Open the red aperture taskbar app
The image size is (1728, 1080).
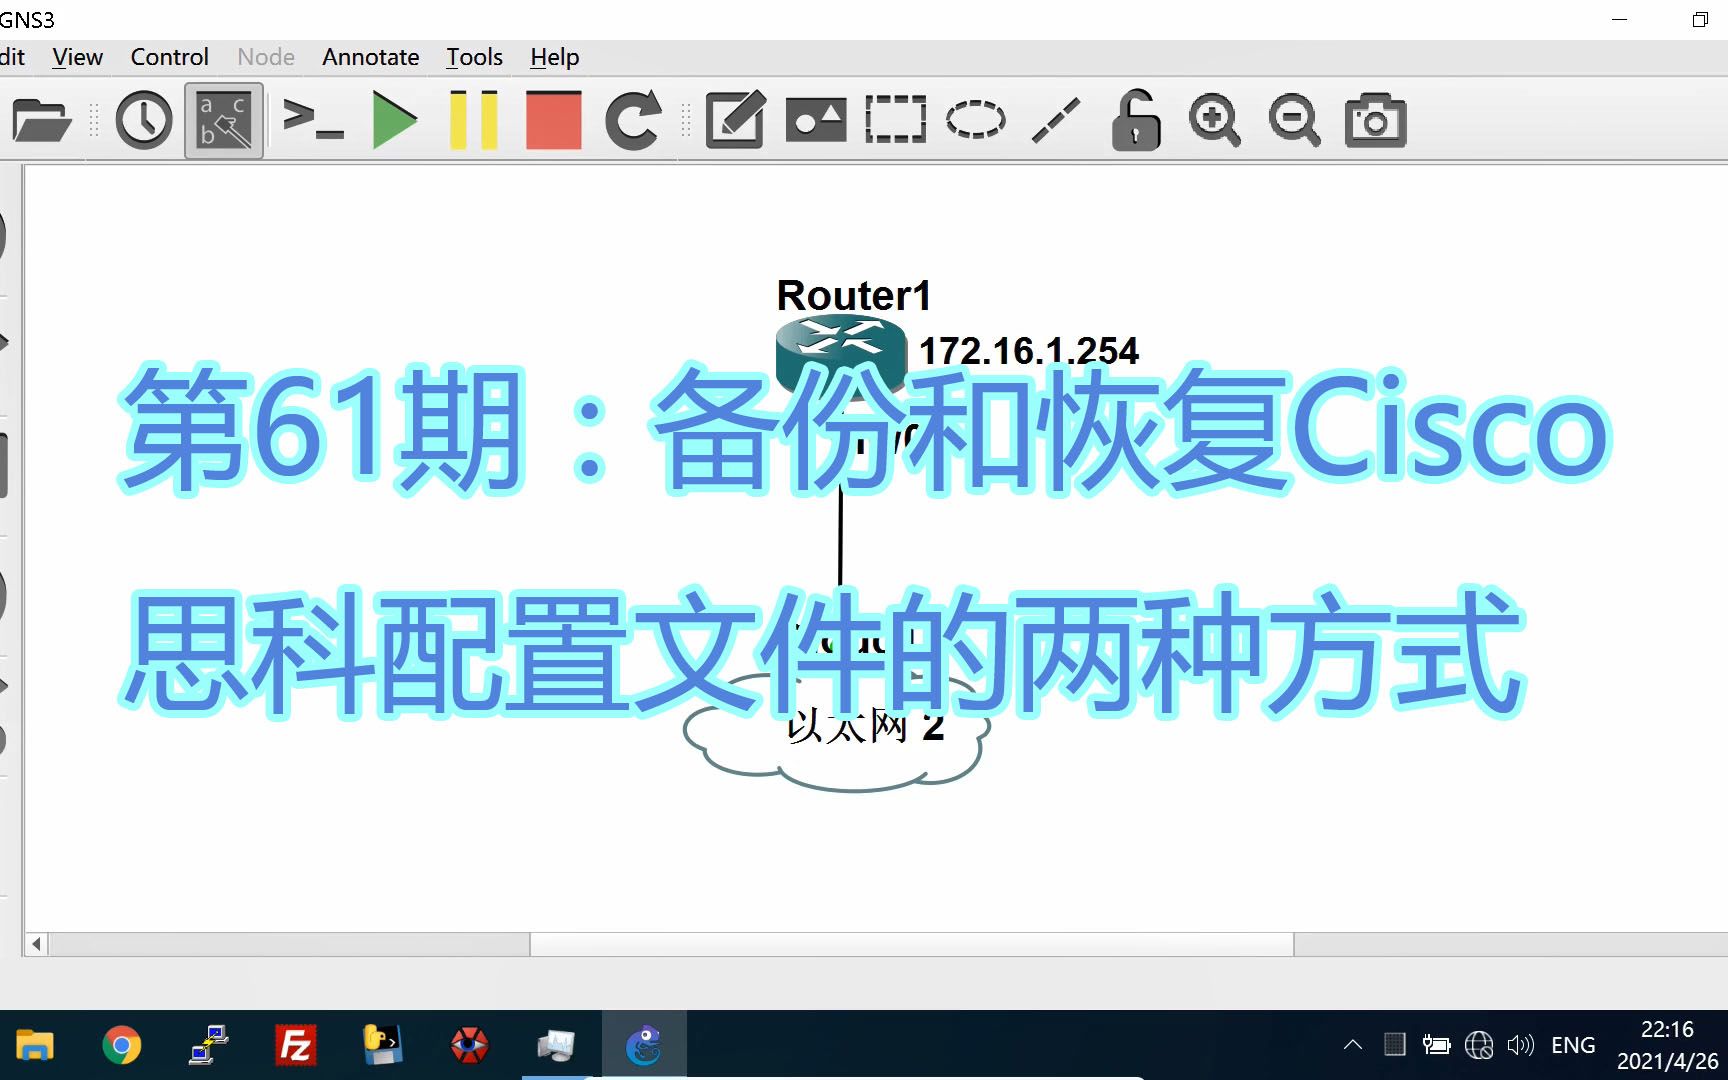pos(469,1046)
